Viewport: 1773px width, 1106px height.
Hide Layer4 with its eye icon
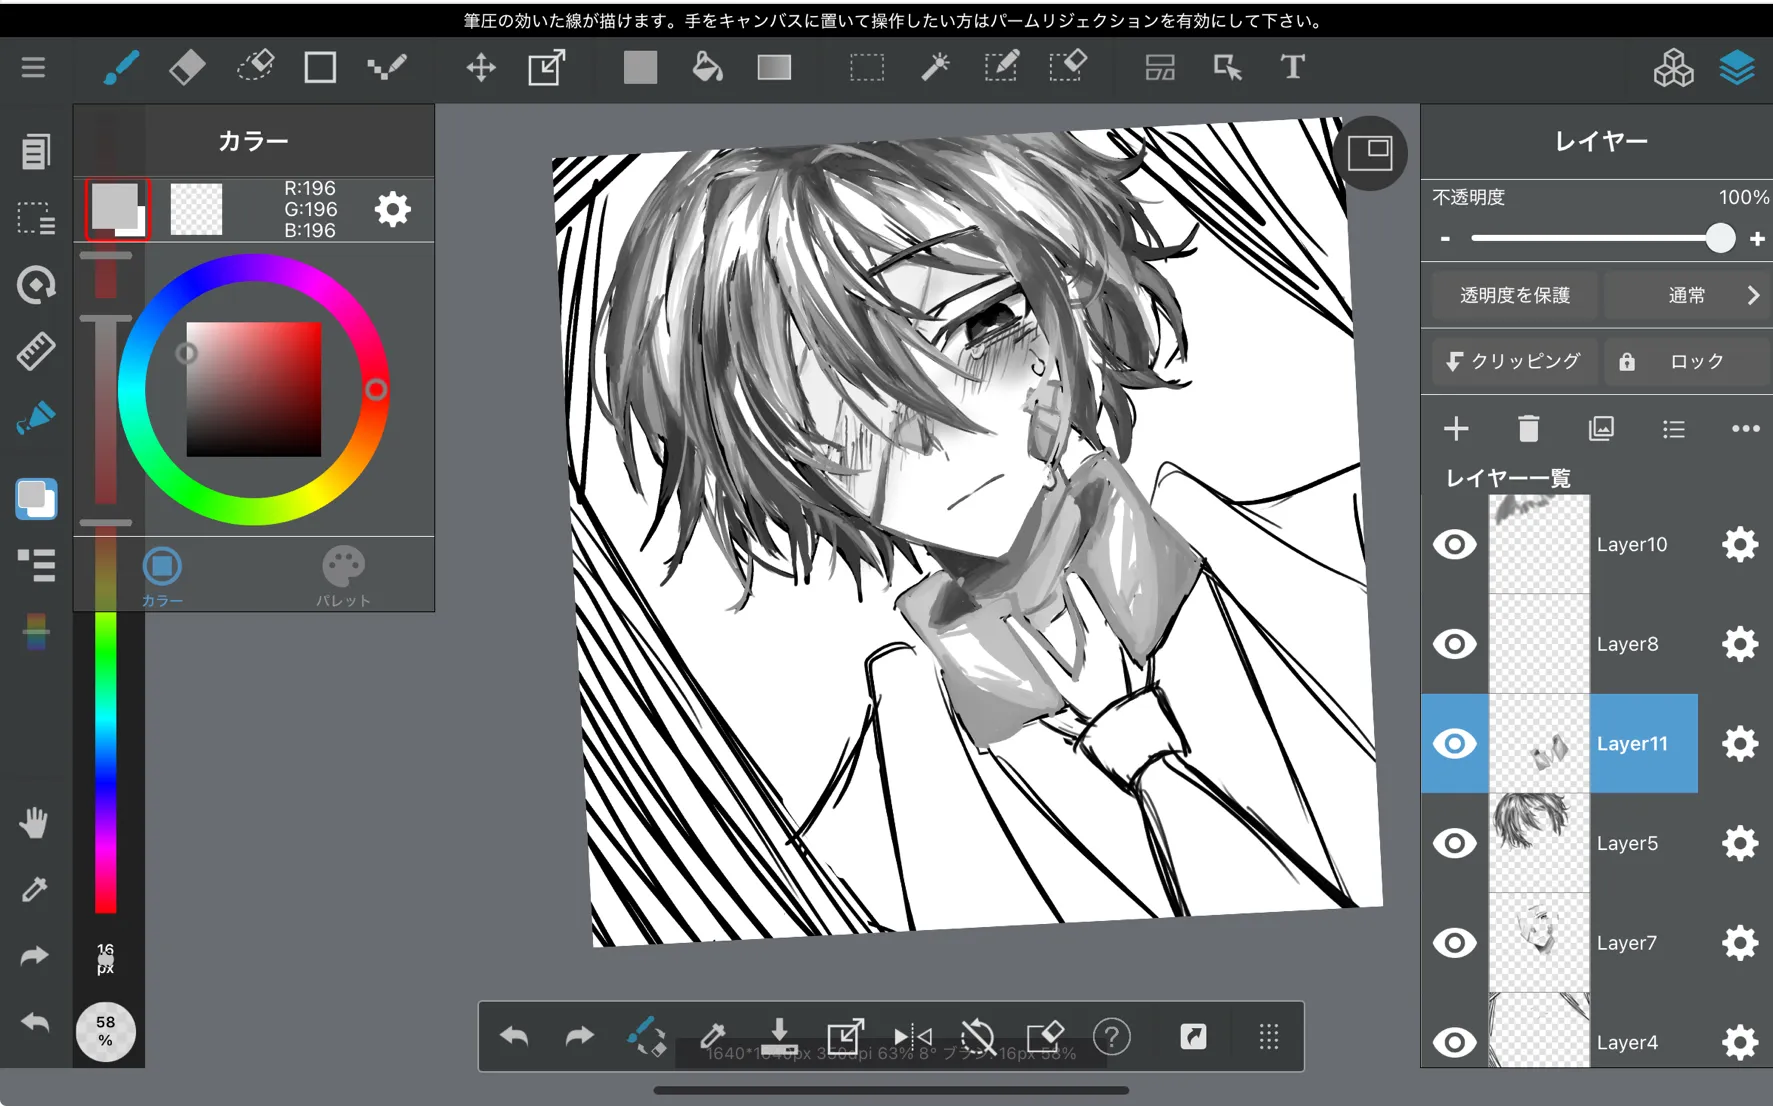1455,1042
